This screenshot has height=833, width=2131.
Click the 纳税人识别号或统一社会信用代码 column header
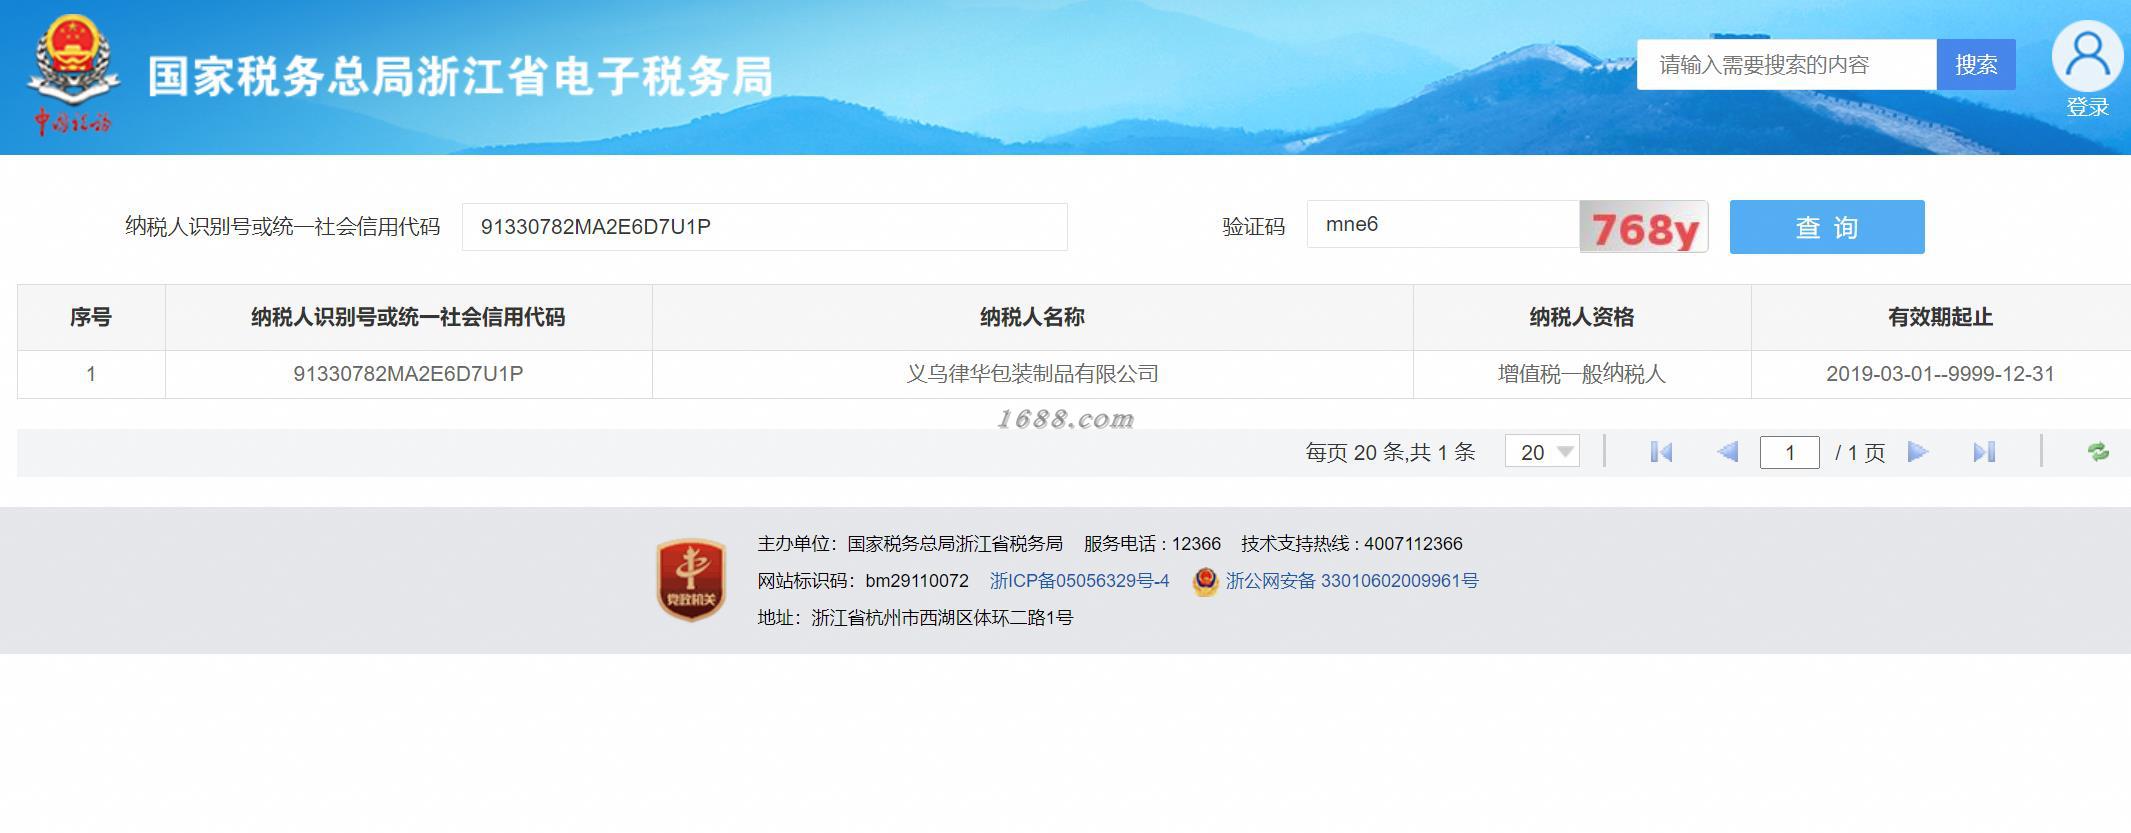408,317
